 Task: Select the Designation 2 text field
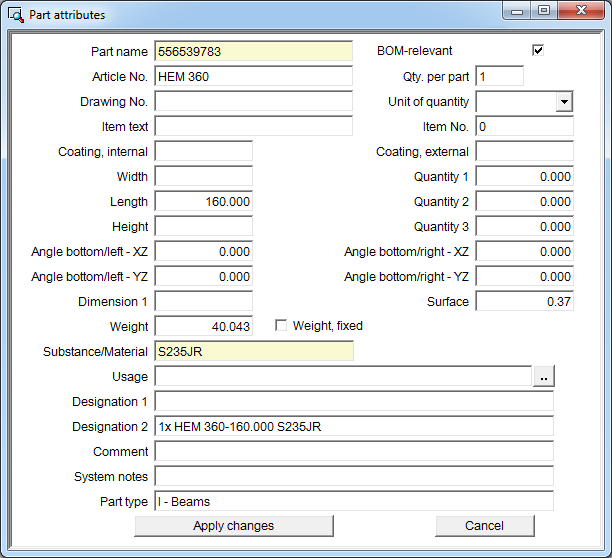coord(353,427)
